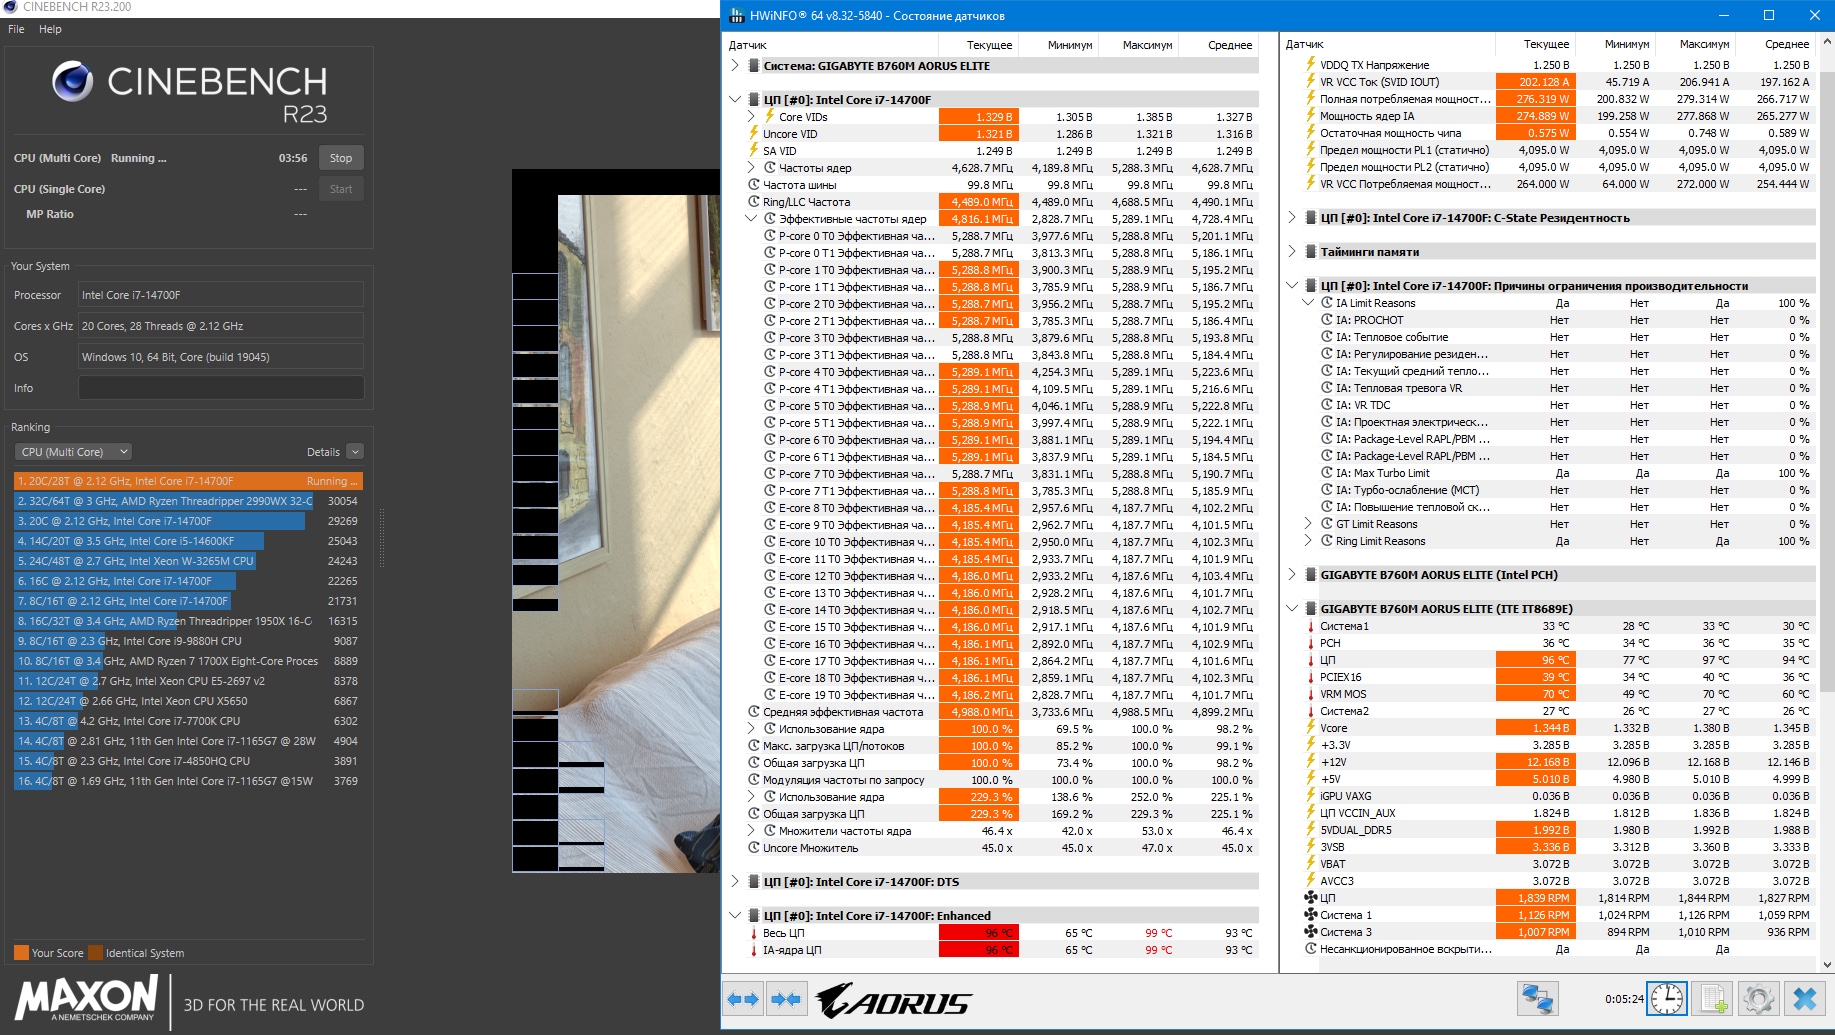Open HWiNFO remote monitoring via network computers icon
Image resolution: width=1835 pixels, height=1035 pixels.
pyautogui.click(x=1537, y=998)
